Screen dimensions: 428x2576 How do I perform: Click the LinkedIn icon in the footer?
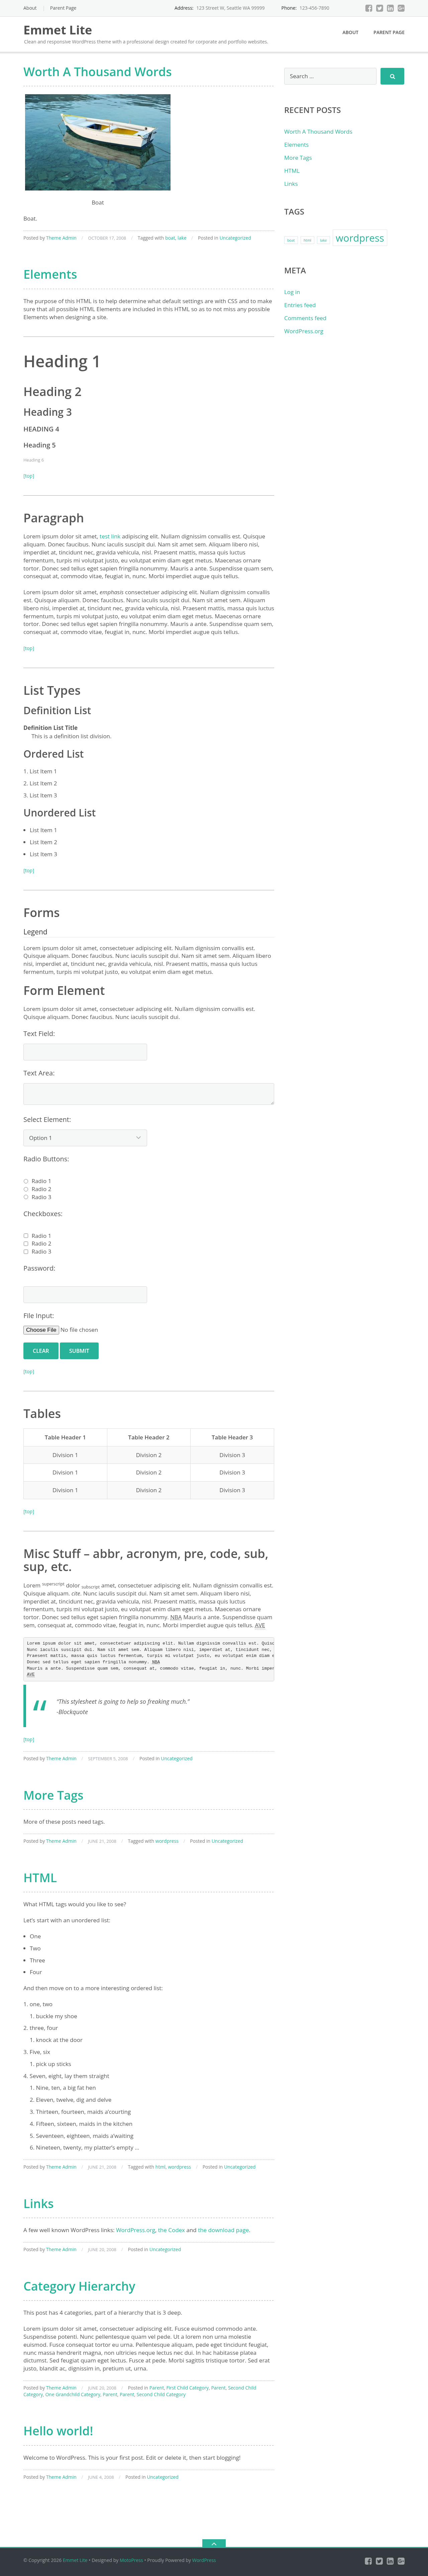click(x=390, y=2561)
